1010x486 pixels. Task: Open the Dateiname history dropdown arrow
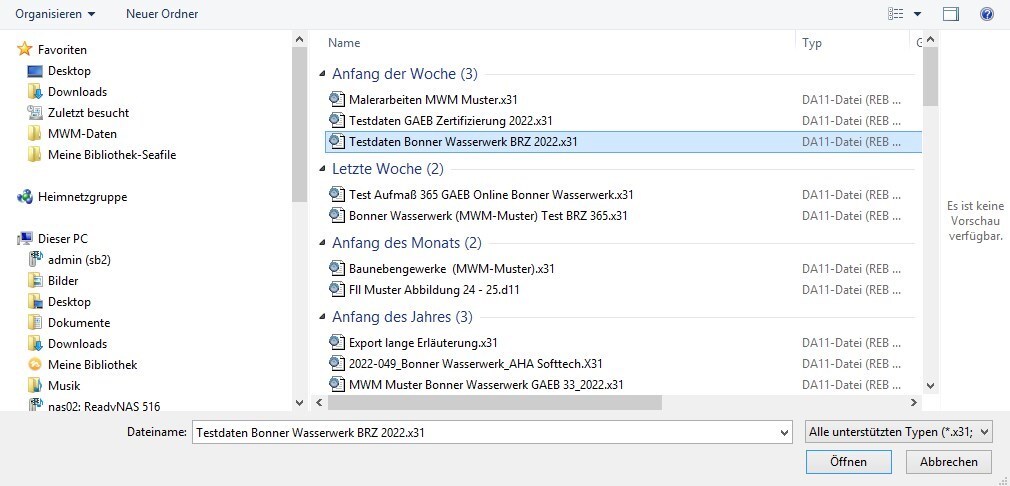point(784,433)
